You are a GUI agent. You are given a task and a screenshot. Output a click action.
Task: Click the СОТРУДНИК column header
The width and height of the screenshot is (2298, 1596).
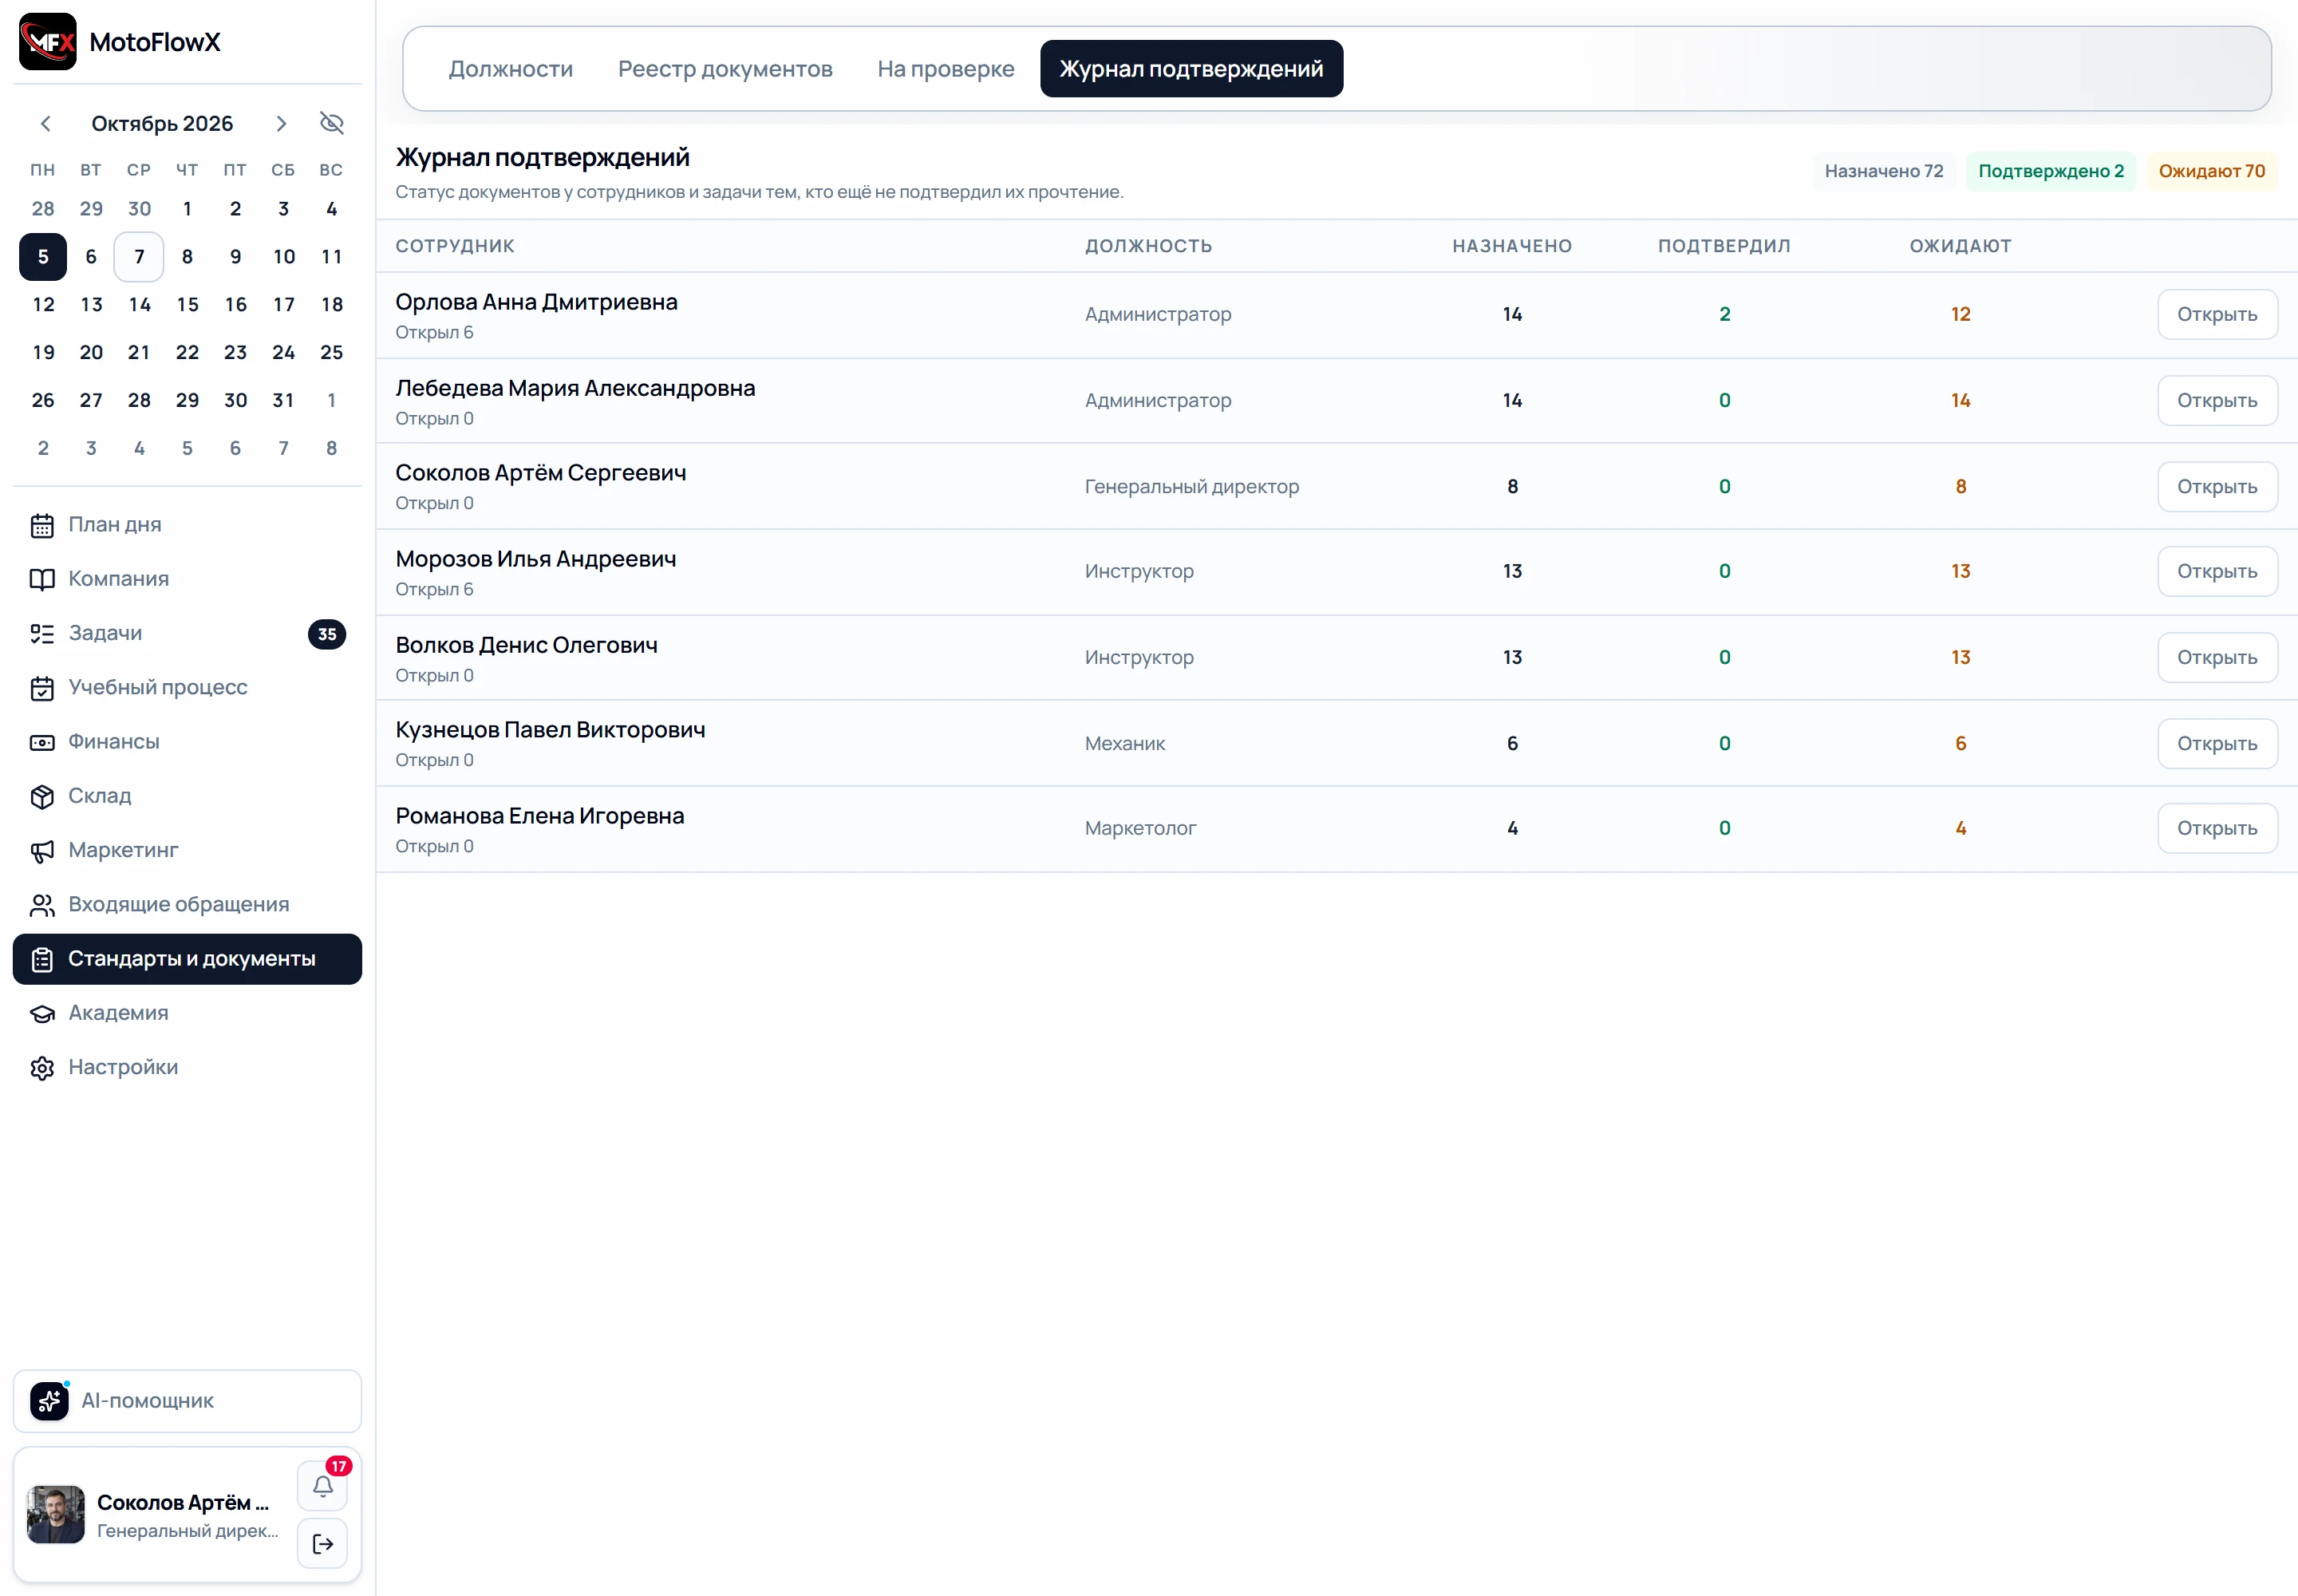[x=455, y=246]
